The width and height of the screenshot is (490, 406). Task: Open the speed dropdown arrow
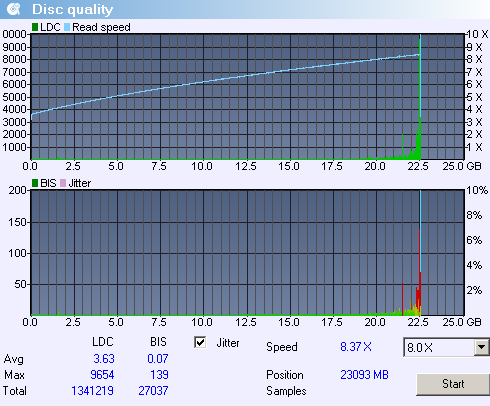481,347
